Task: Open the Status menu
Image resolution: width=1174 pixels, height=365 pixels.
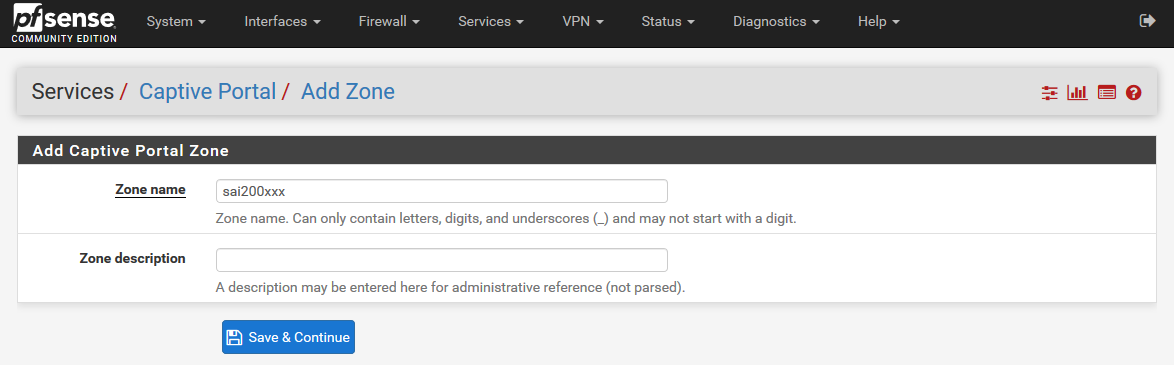Action: 668,22
